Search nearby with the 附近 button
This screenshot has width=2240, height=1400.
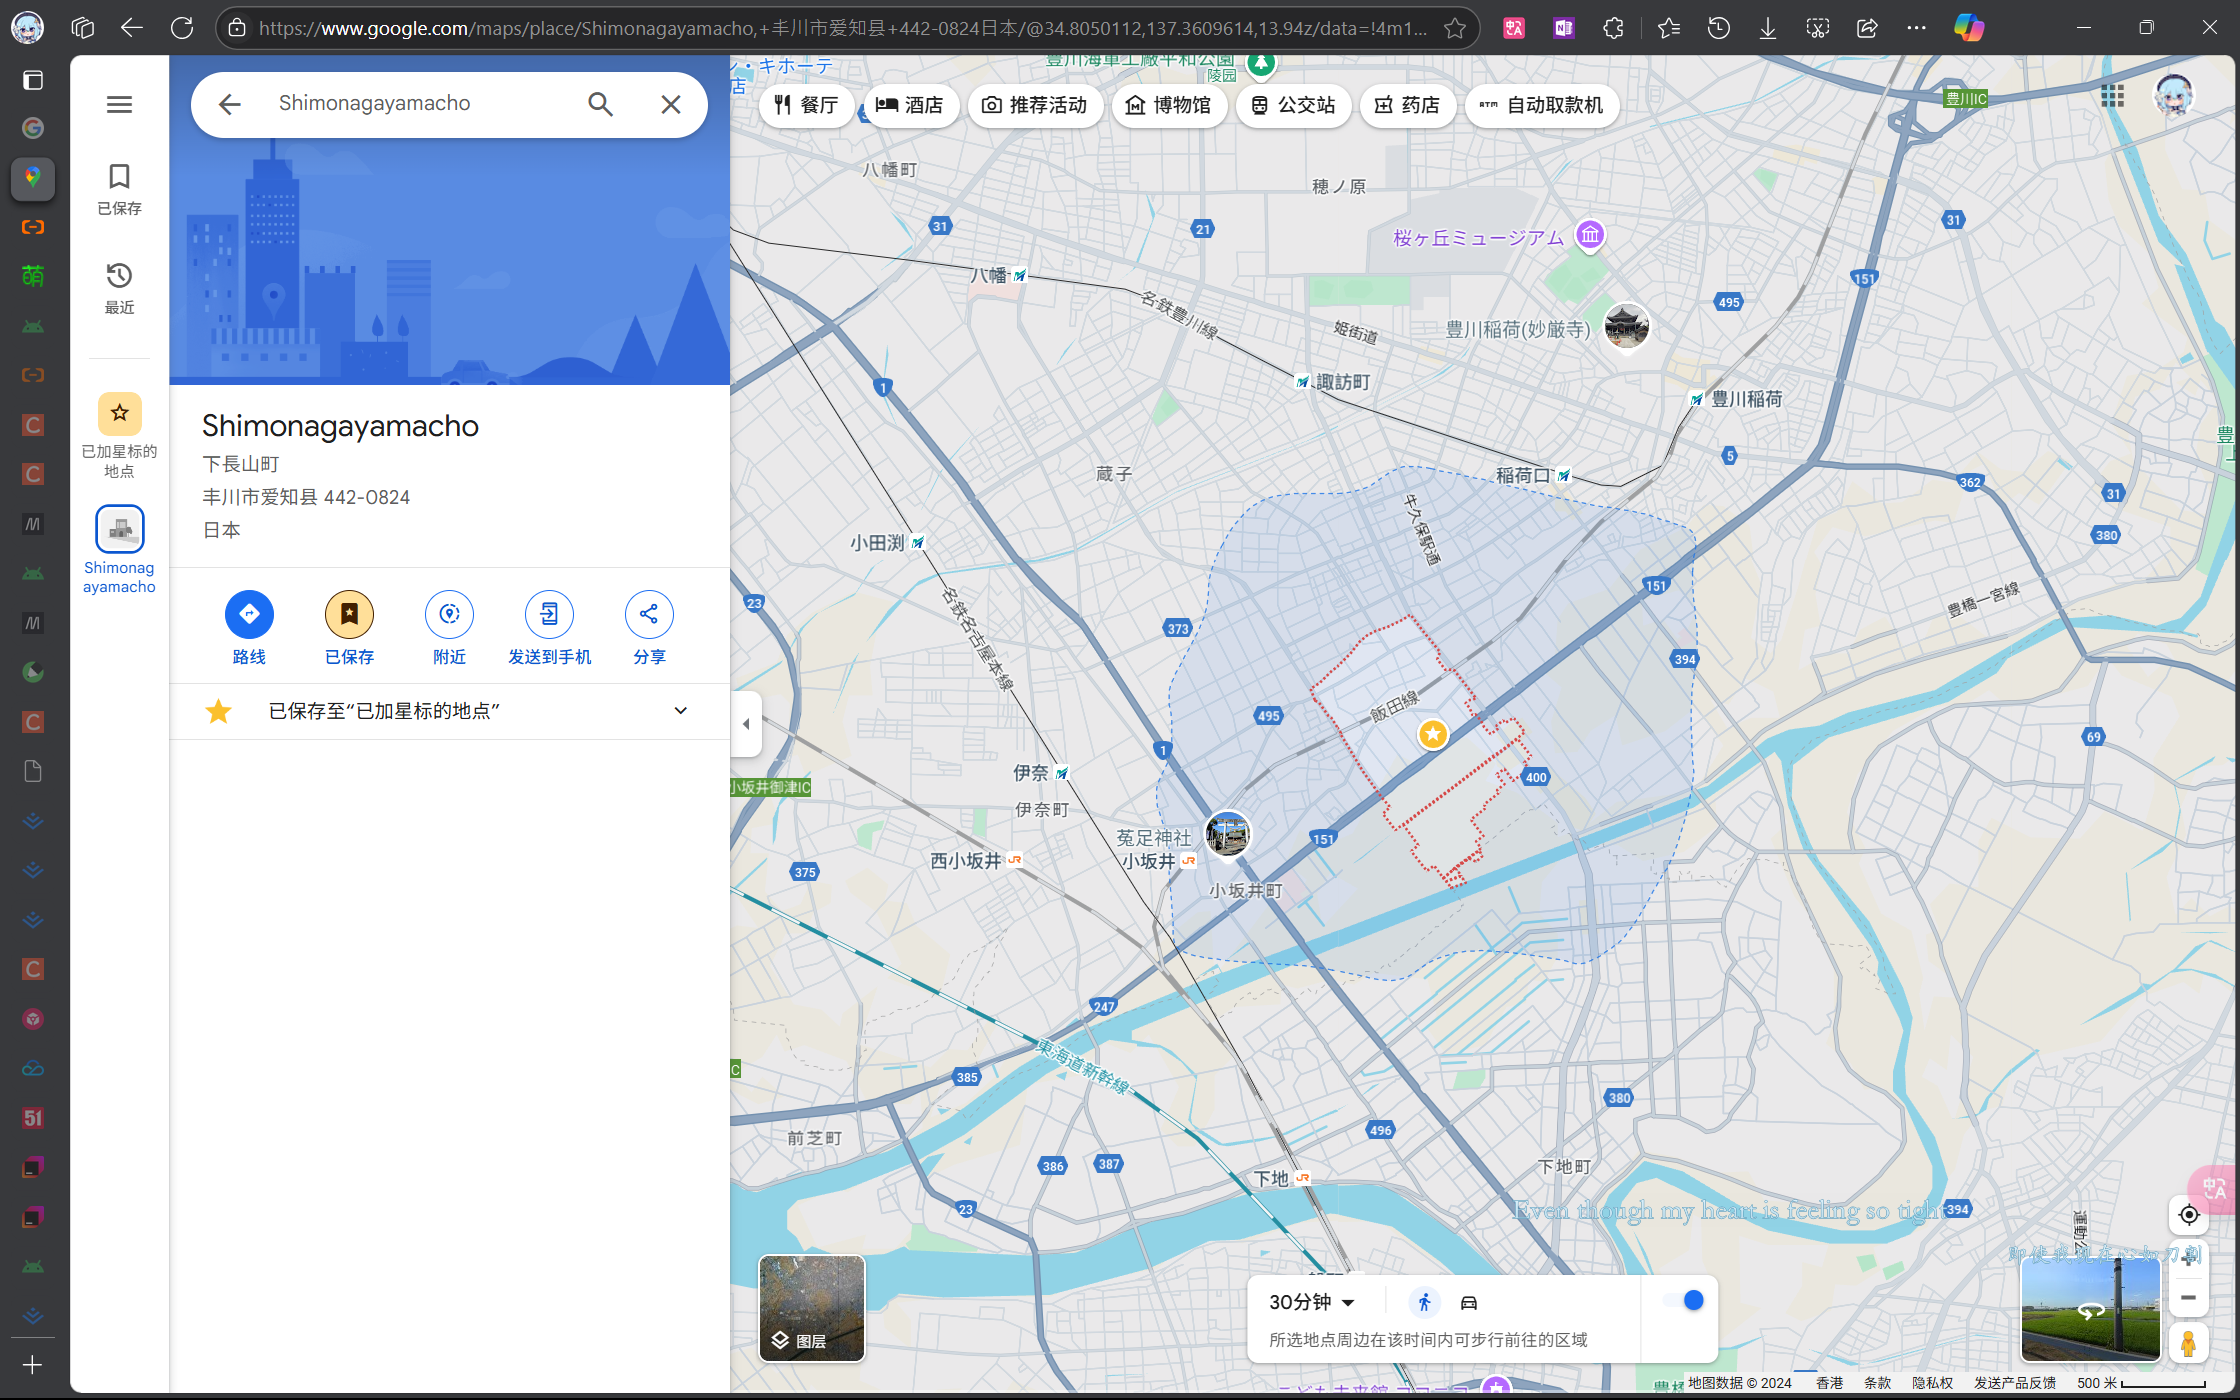click(x=449, y=627)
